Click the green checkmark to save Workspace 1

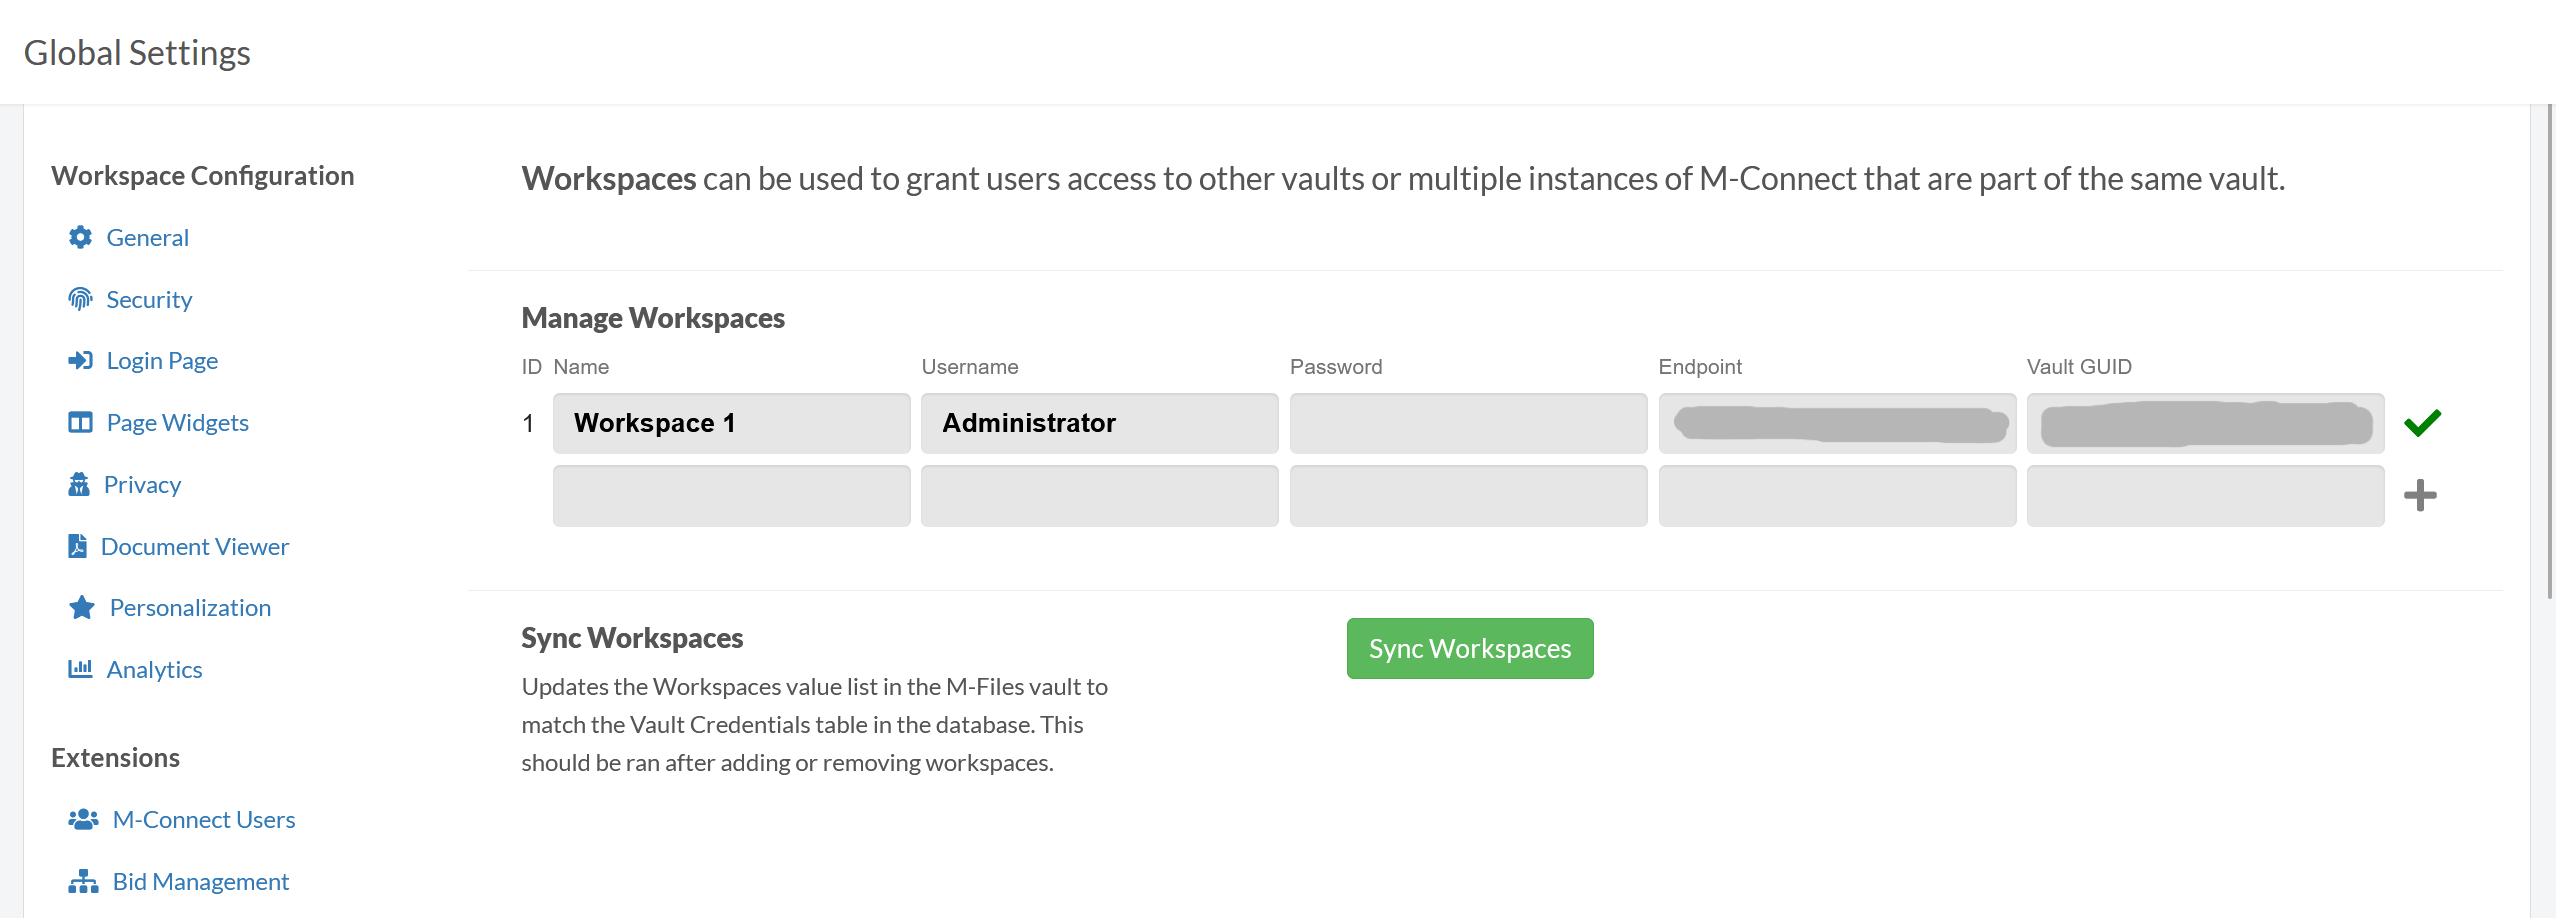pyautogui.click(x=2422, y=423)
